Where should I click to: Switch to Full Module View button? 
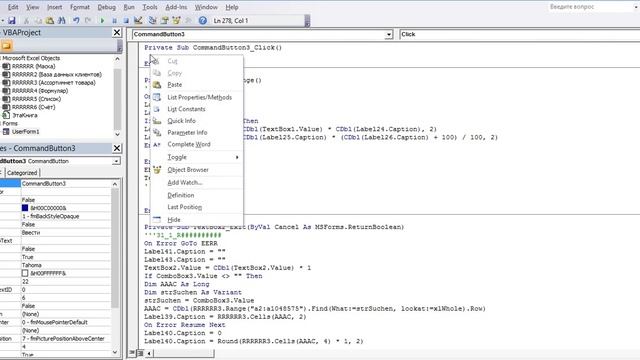click(x=140, y=353)
